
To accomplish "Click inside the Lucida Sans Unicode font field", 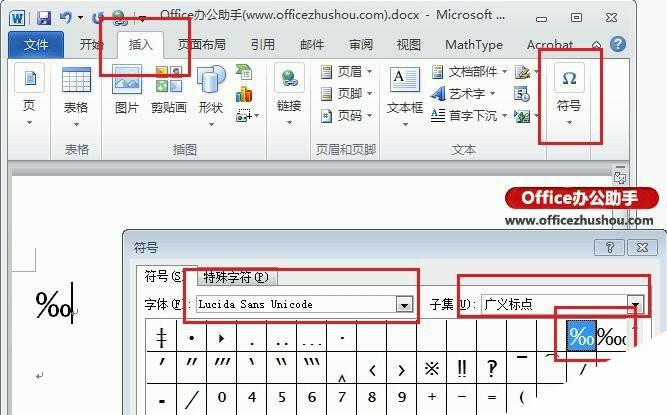I will pos(296,304).
